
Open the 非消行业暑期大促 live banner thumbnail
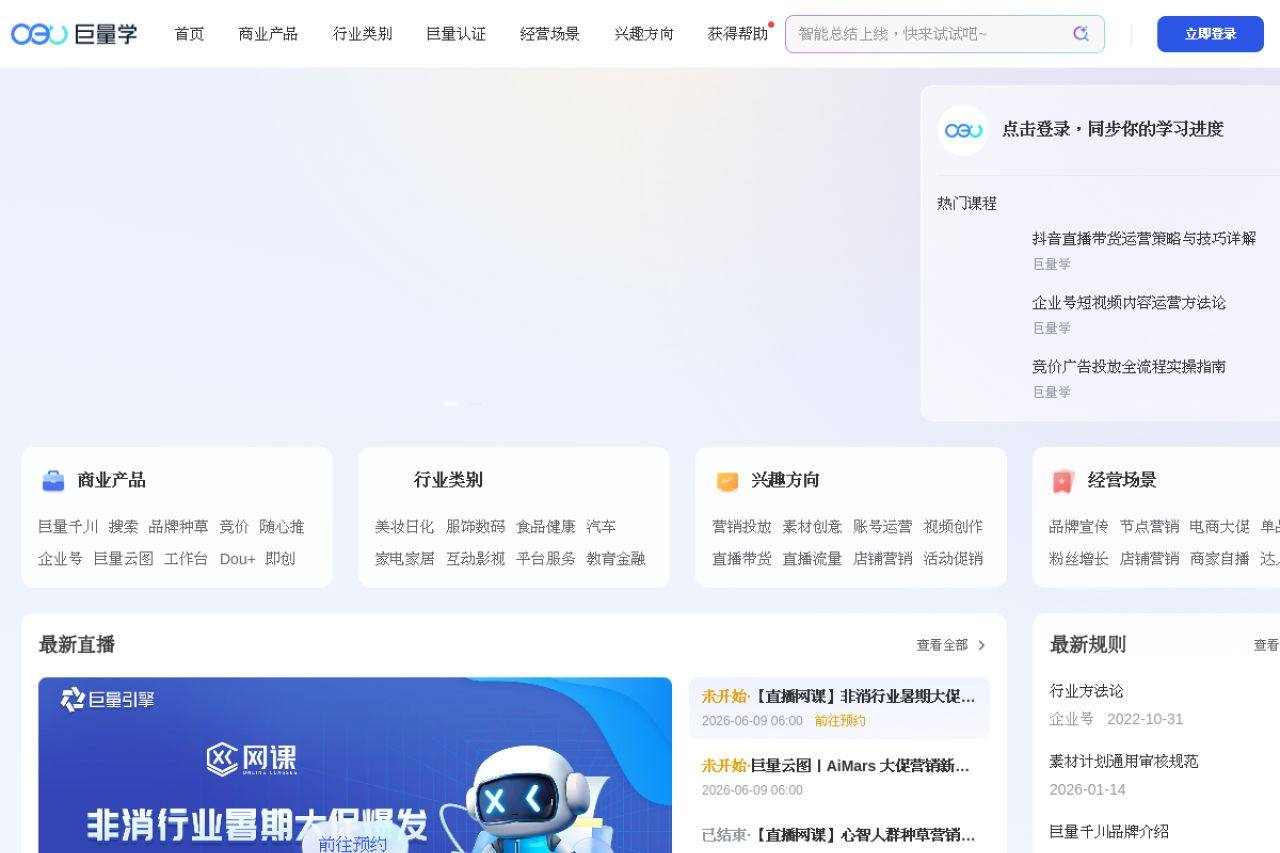click(x=355, y=765)
